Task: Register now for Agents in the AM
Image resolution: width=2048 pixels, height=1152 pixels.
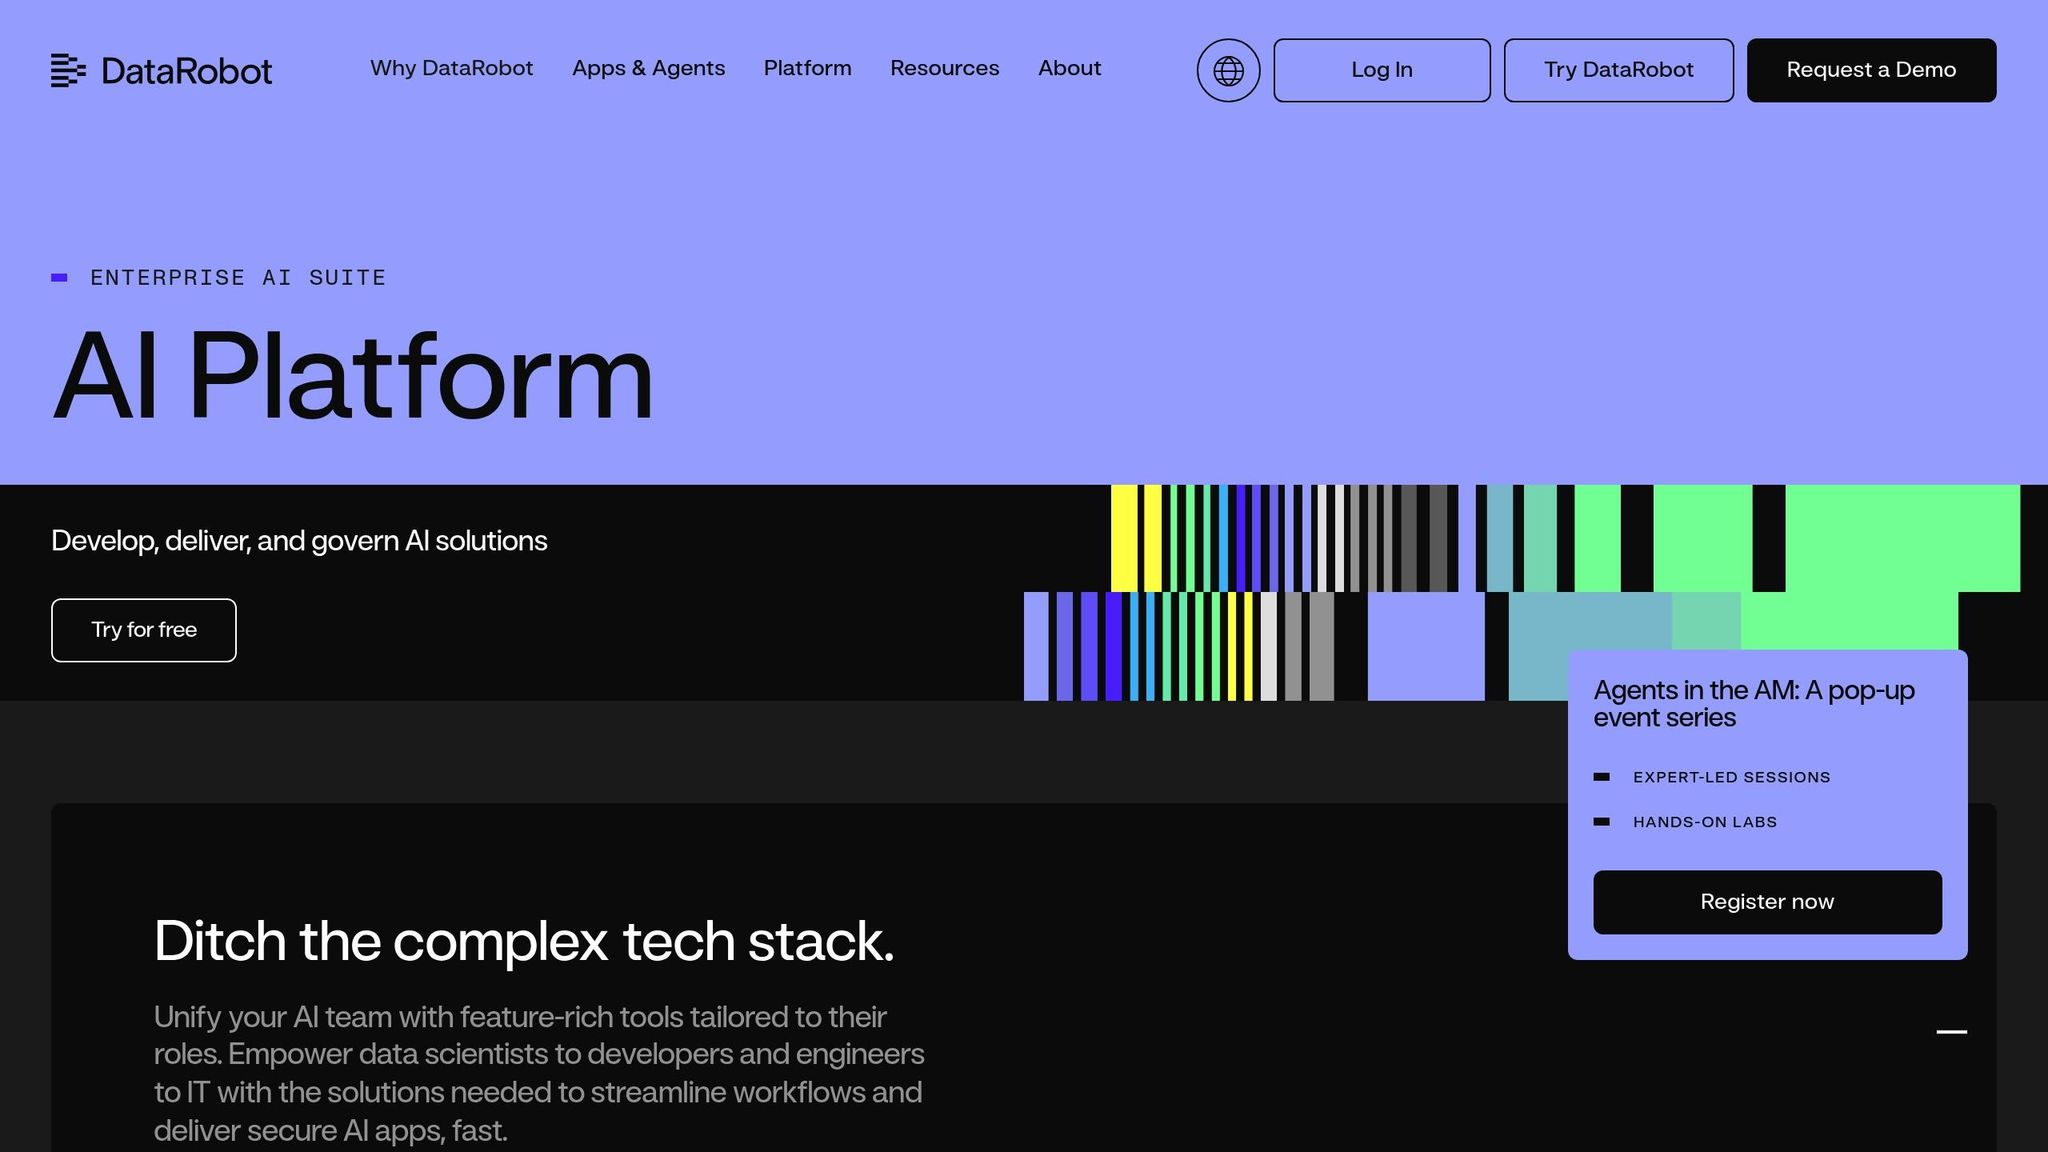Action: [x=1767, y=901]
